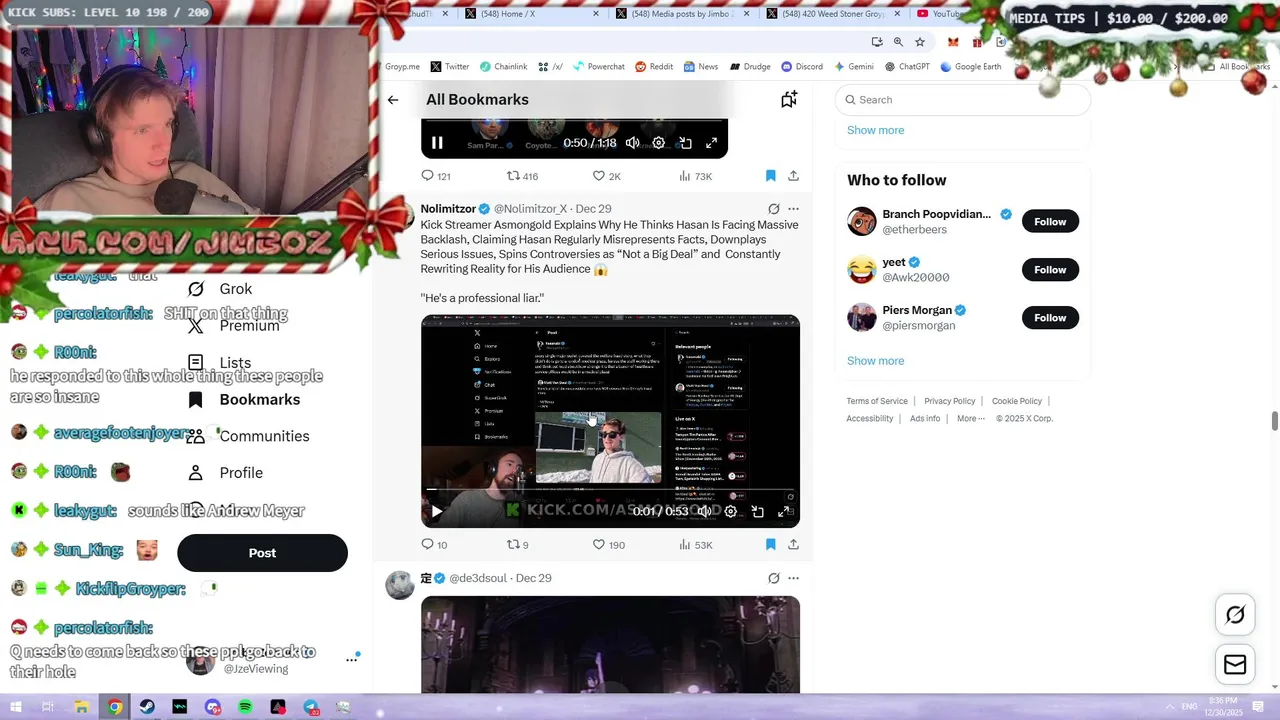Open the floating Grok button

[1235, 615]
